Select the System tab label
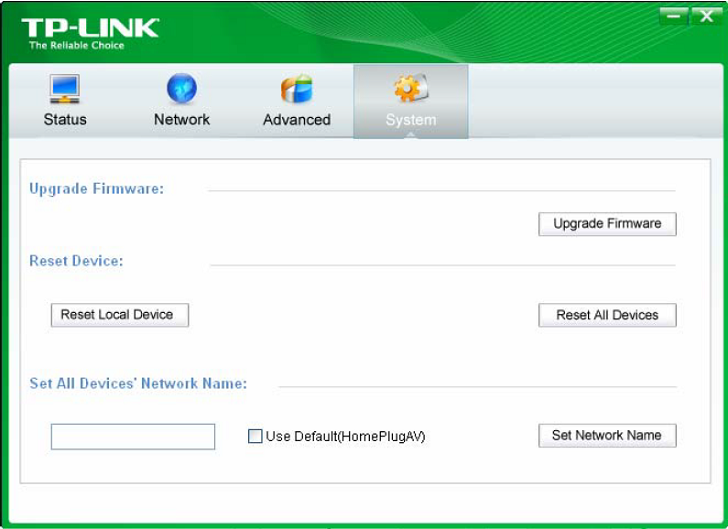This screenshot has height=529, width=728. 410,120
